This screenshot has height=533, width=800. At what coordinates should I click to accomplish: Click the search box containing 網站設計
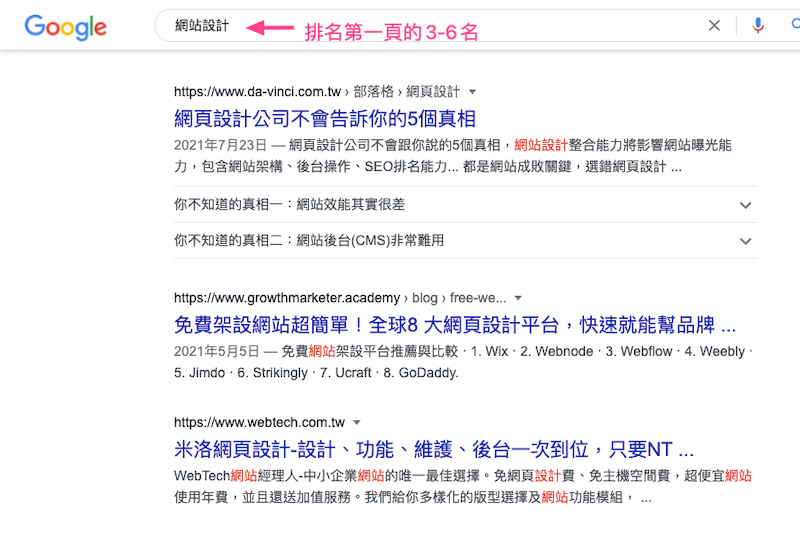click(x=477, y=26)
